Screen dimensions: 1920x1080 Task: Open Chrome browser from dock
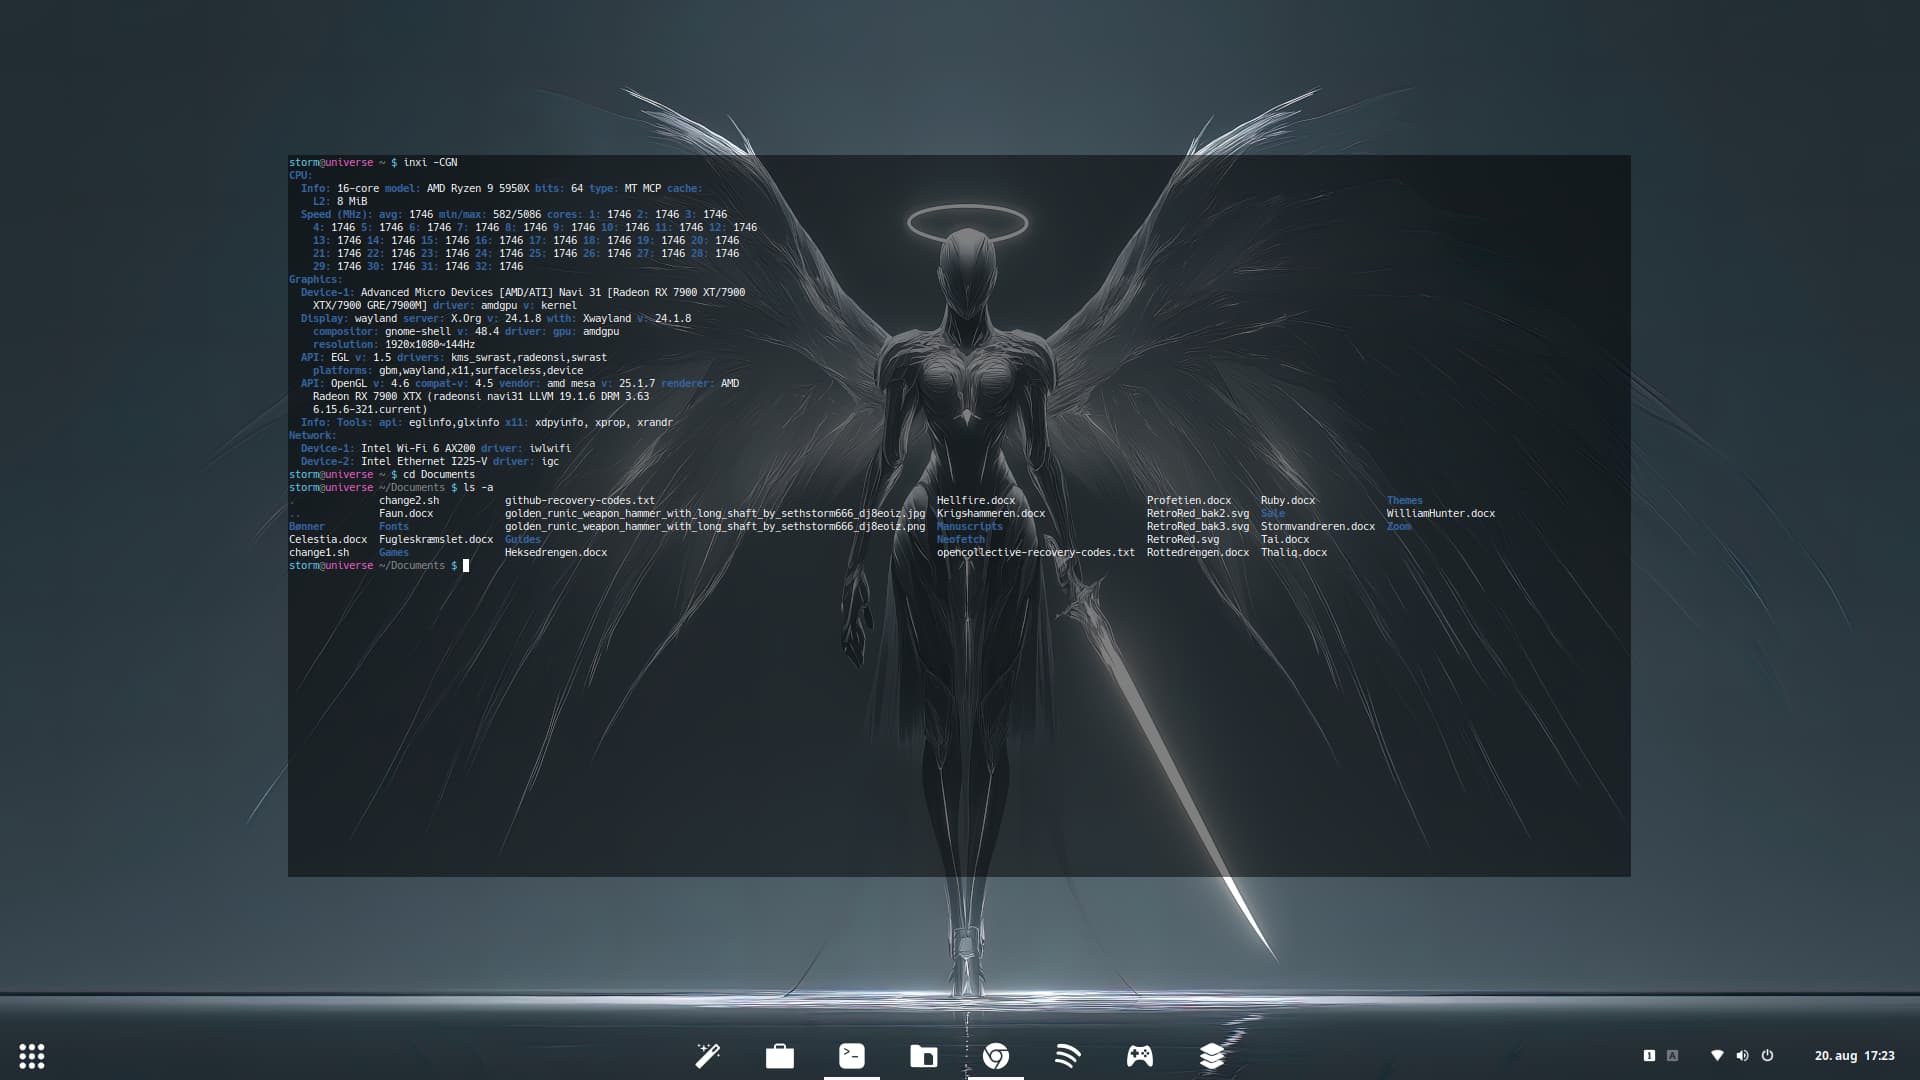click(x=996, y=1056)
